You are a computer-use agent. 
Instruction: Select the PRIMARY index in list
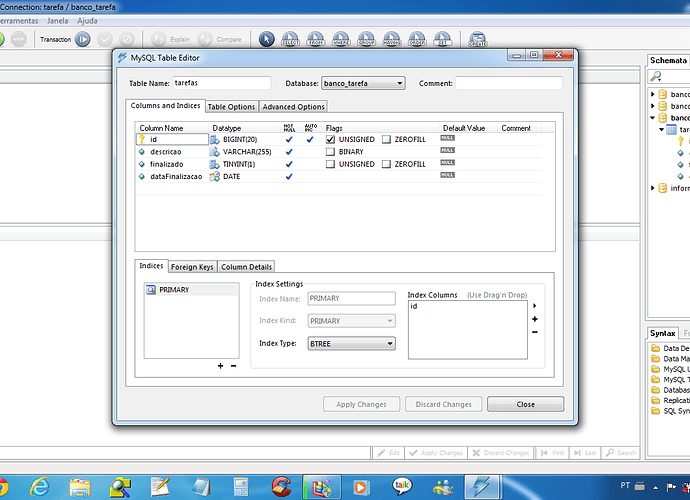pyautogui.click(x=192, y=290)
